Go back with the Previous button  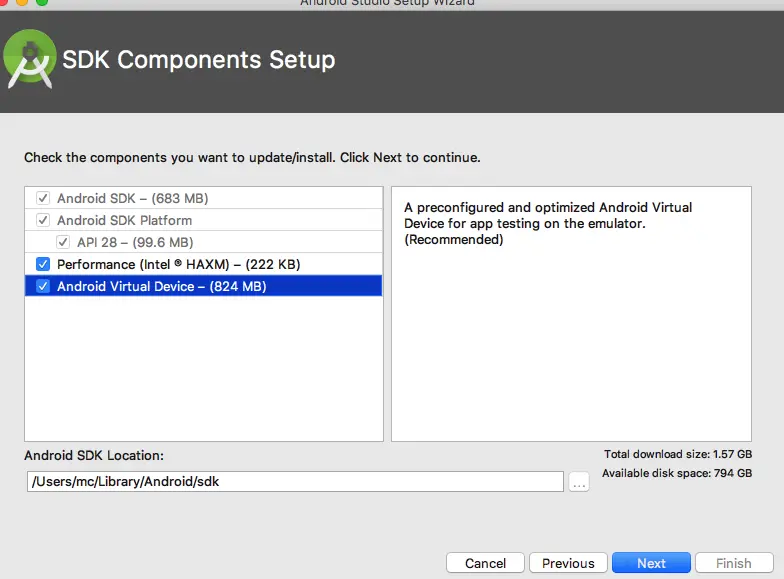568,563
